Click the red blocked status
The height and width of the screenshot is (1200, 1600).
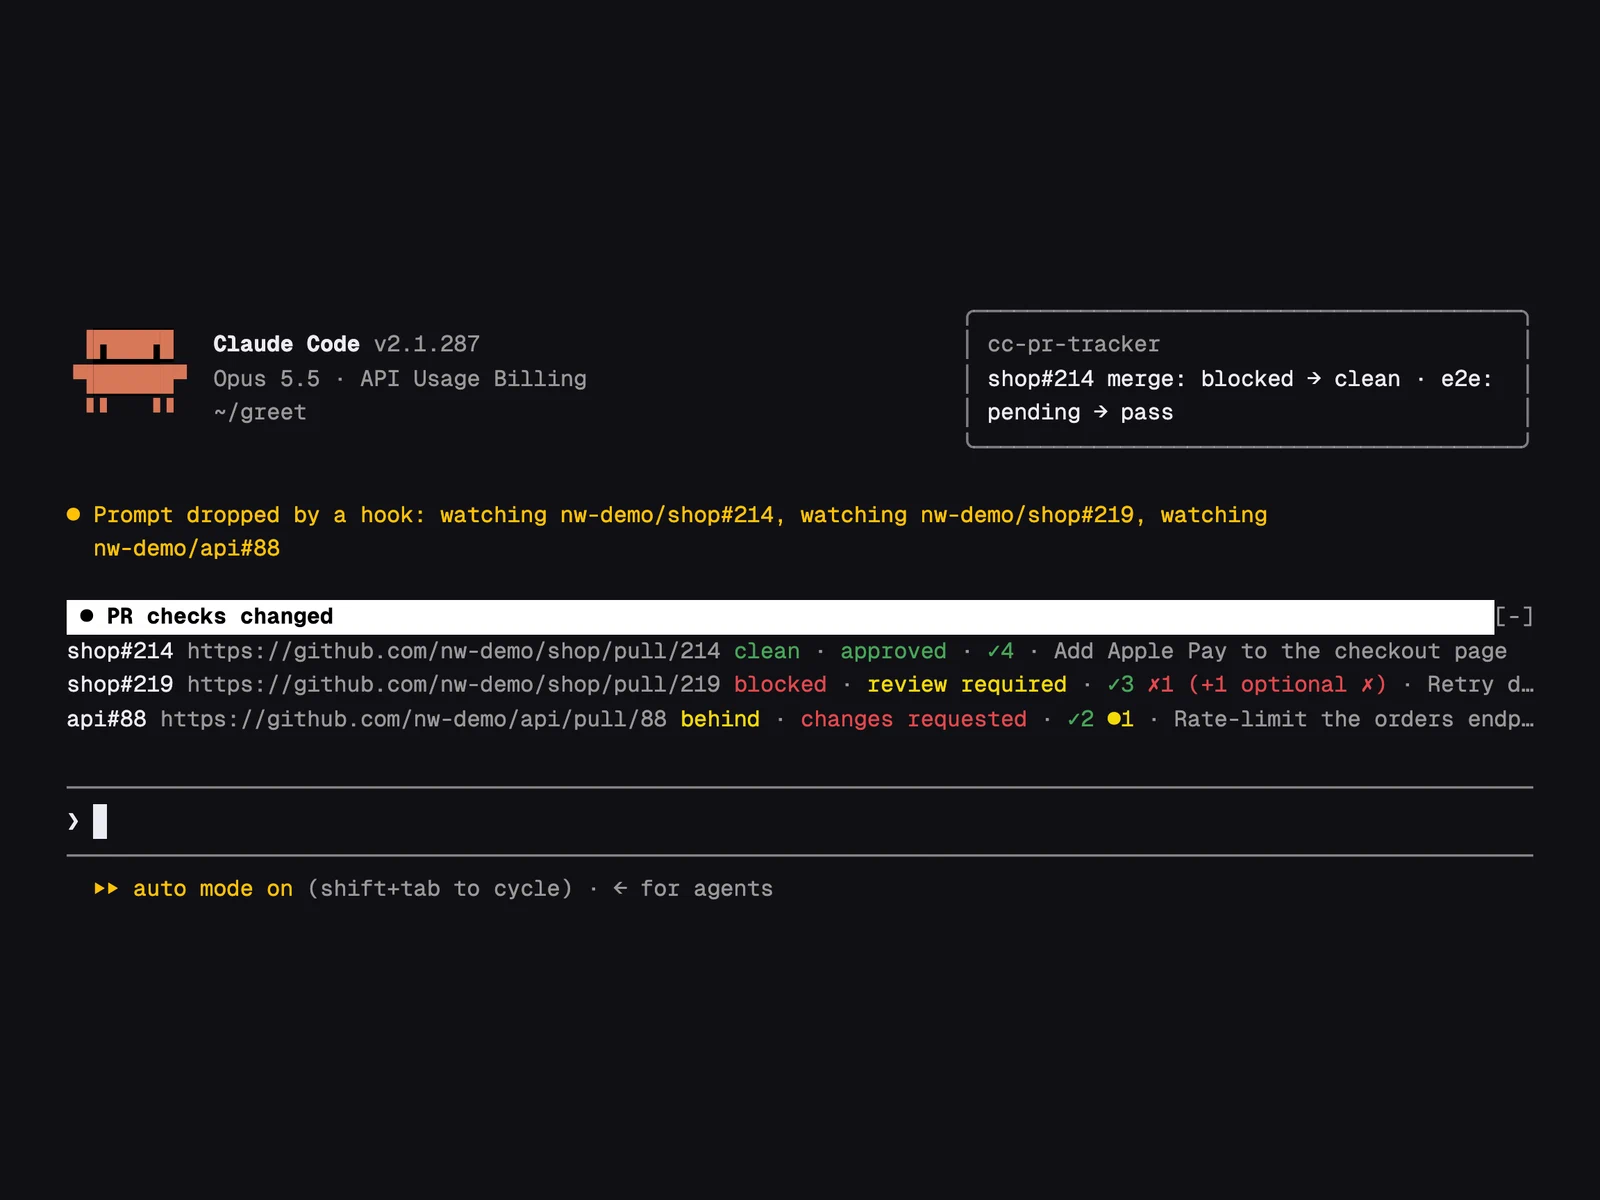pyautogui.click(x=780, y=685)
